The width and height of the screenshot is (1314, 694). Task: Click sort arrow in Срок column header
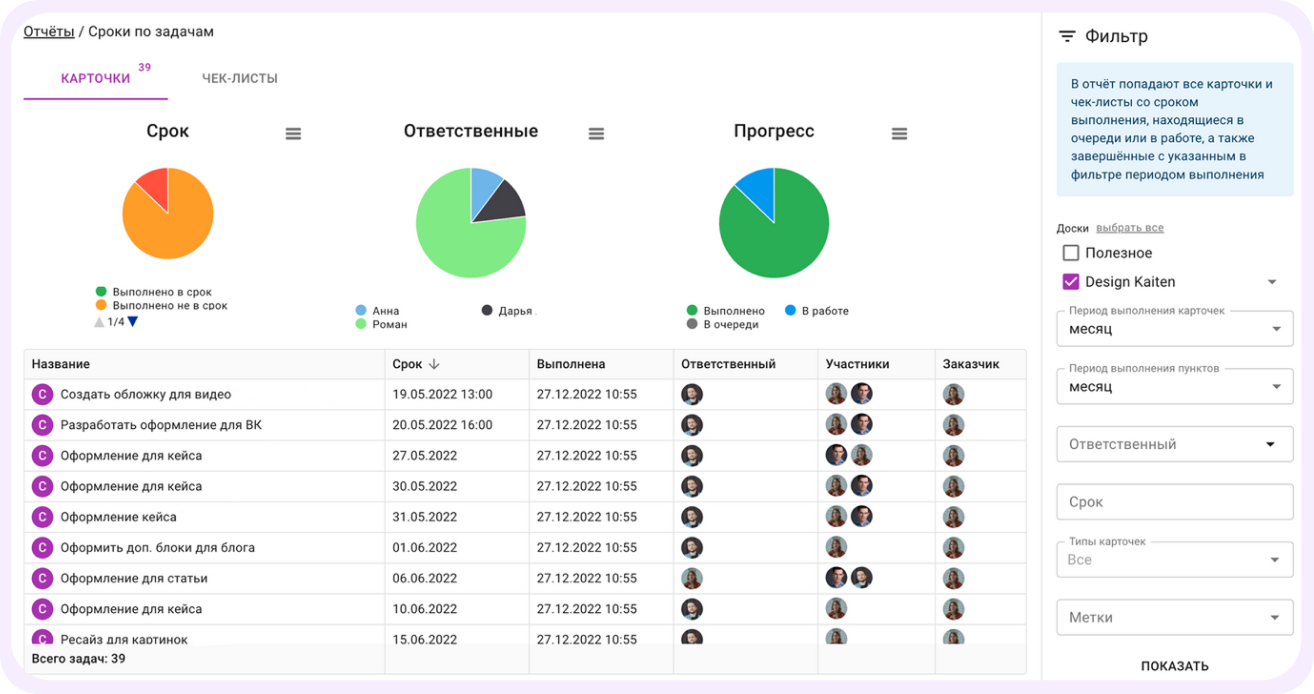point(435,365)
